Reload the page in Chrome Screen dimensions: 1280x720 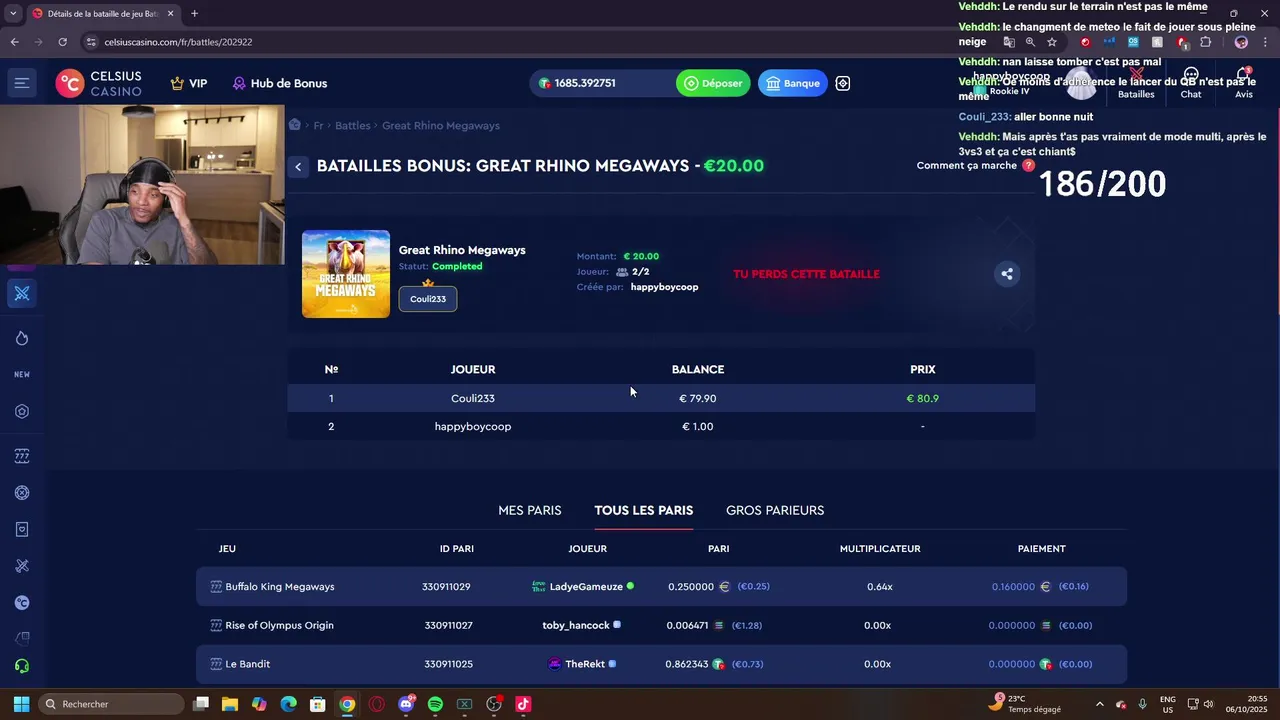pyautogui.click(x=62, y=42)
